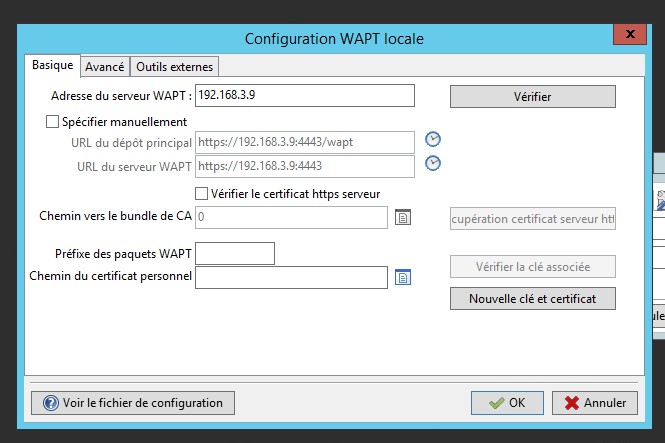Focus the Préfixe des paquets WAPT field
665x443 pixels.
(x=235, y=254)
